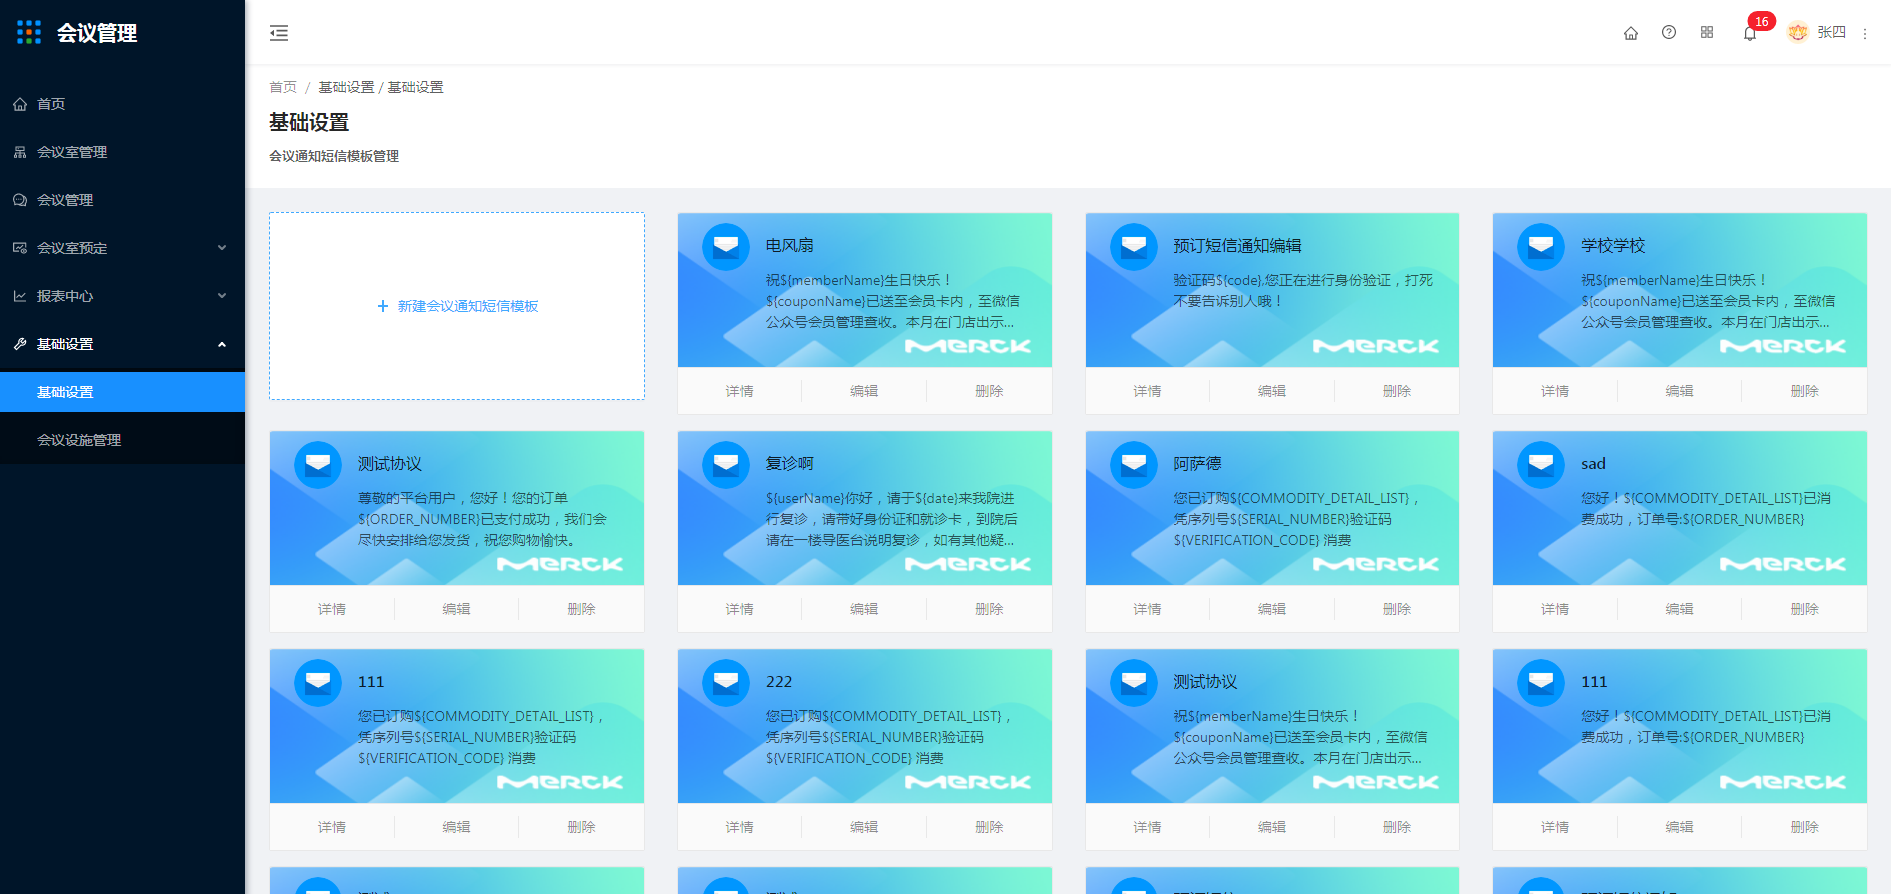Click the mail icon on the 预订短信通知编辑 card
The height and width of the screenshot is (894, 1891).
pyautogui.click(x=1134, y=246)
